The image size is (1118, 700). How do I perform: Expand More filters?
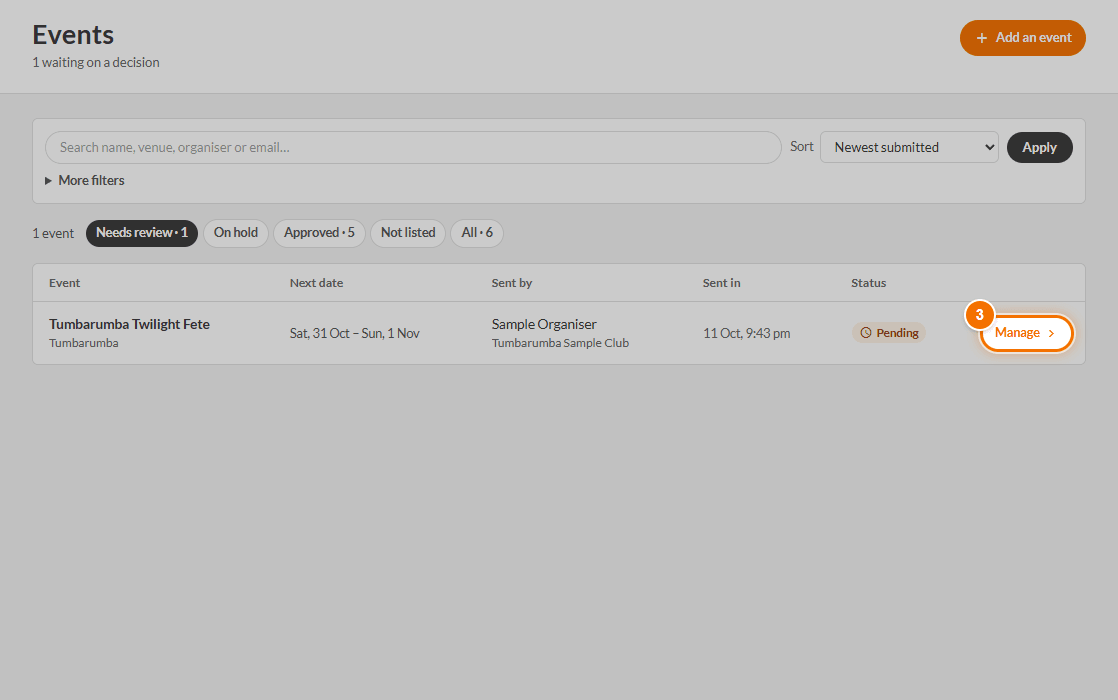pyautogui.click(x=85, y=180)
